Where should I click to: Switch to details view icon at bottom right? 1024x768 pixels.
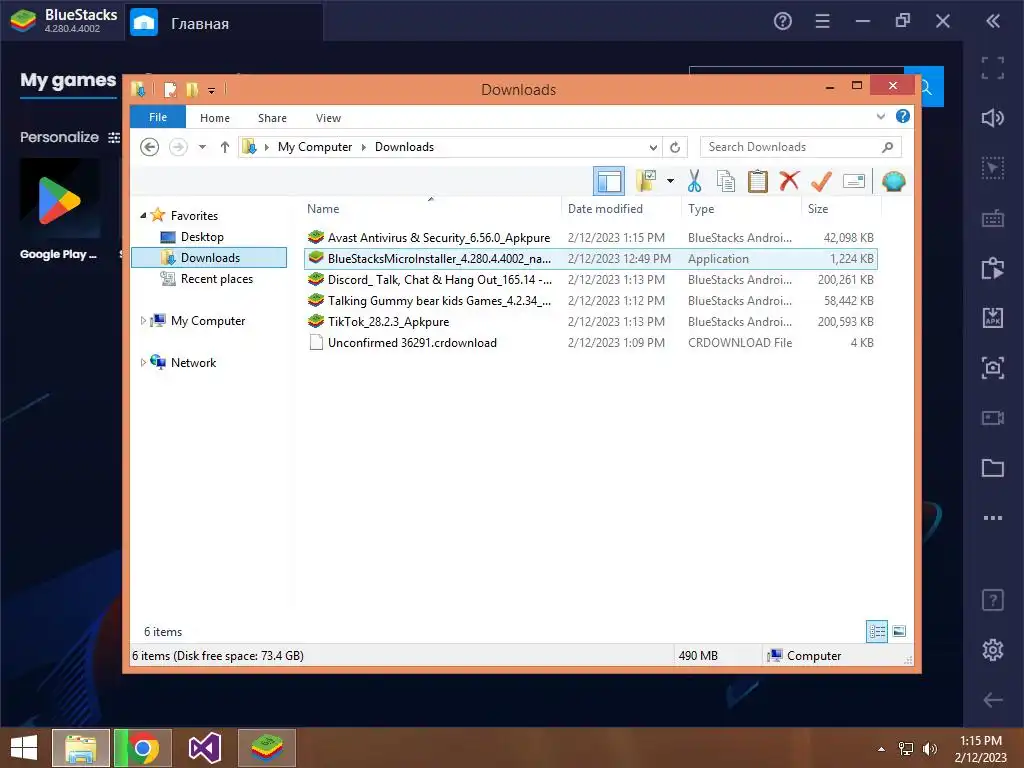coord(877,631)
